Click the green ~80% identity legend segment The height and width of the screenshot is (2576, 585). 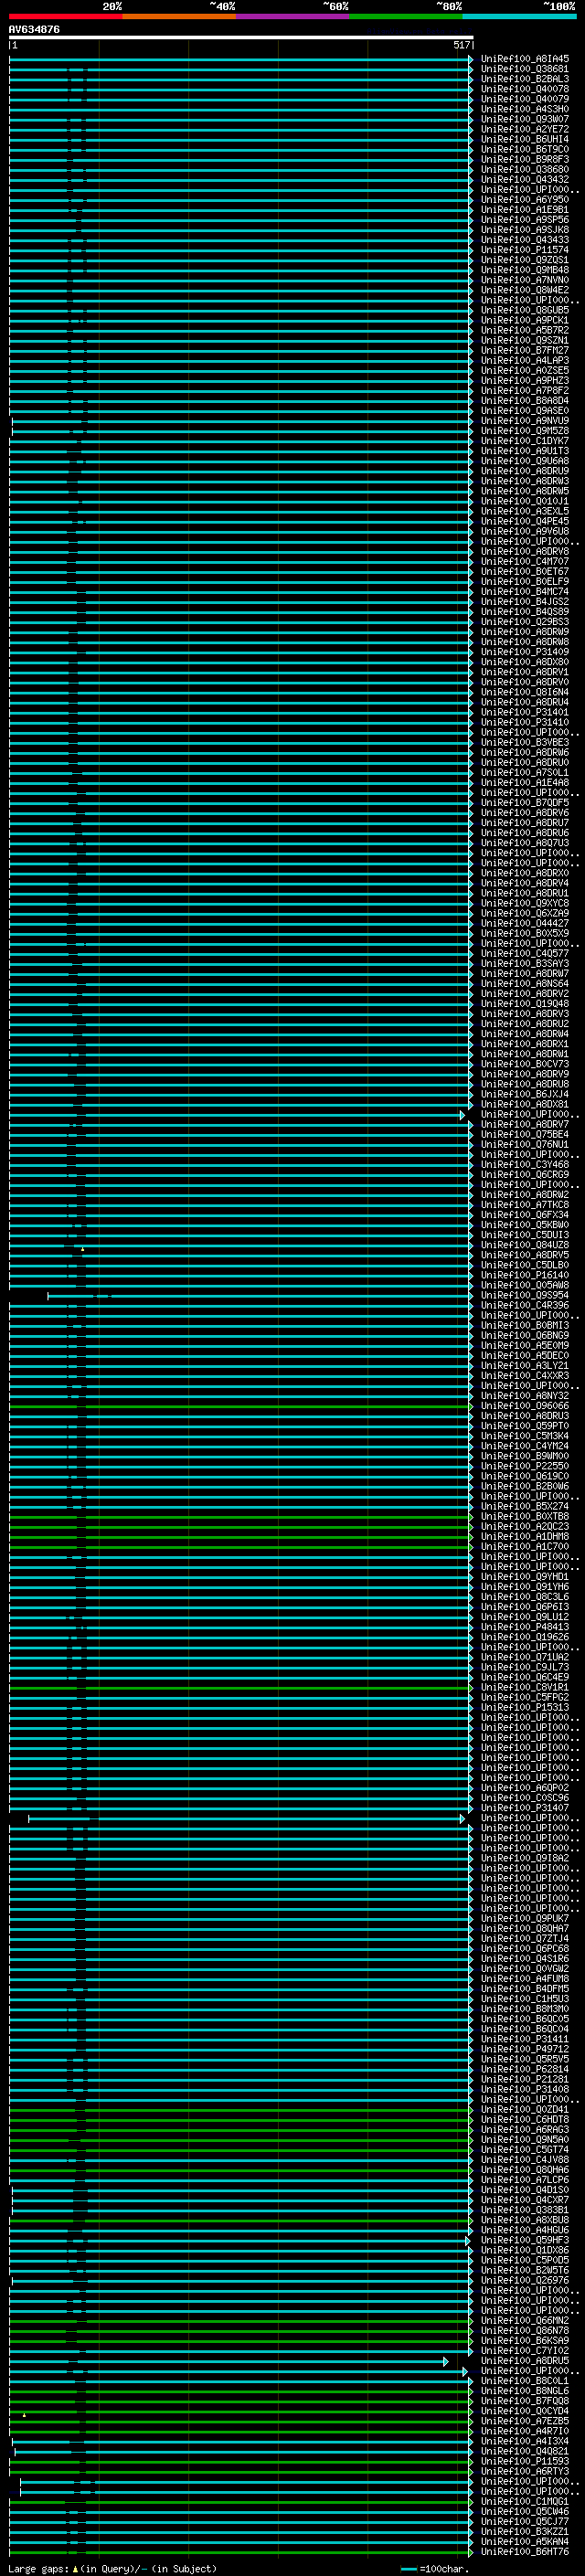[x=406, y=16]
